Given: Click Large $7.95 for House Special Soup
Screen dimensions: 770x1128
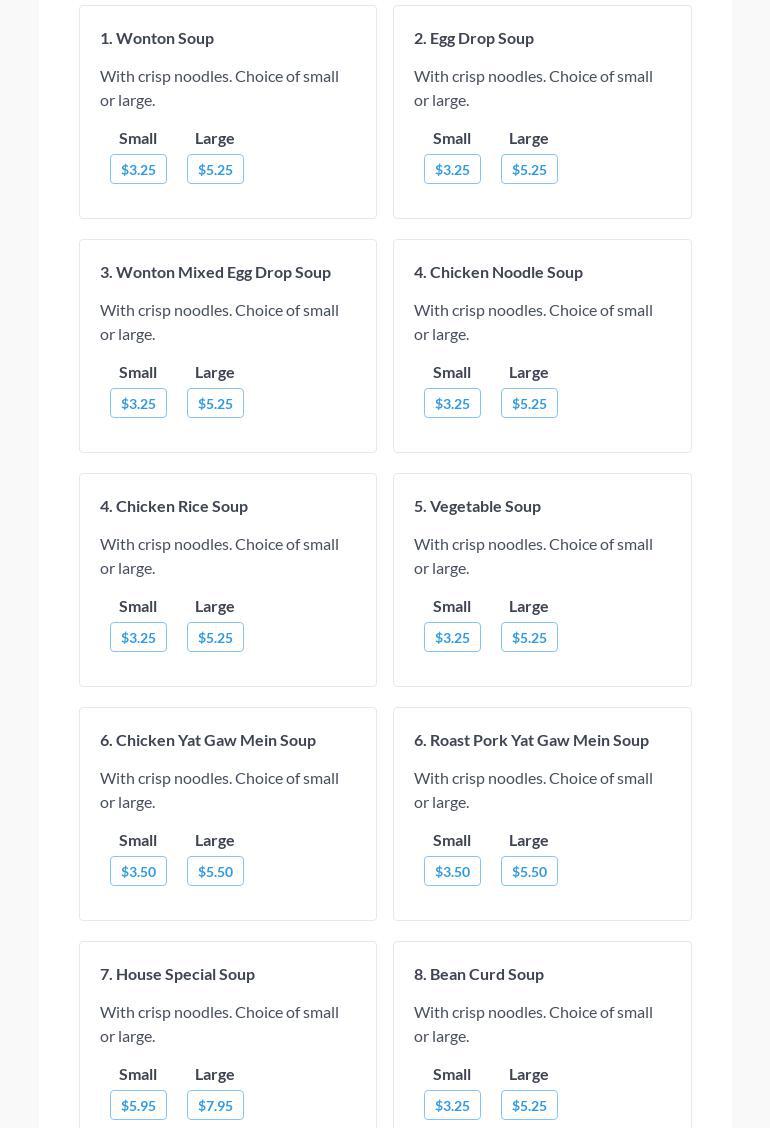Looking at the screenshot, I should [x=215, y=1105].
